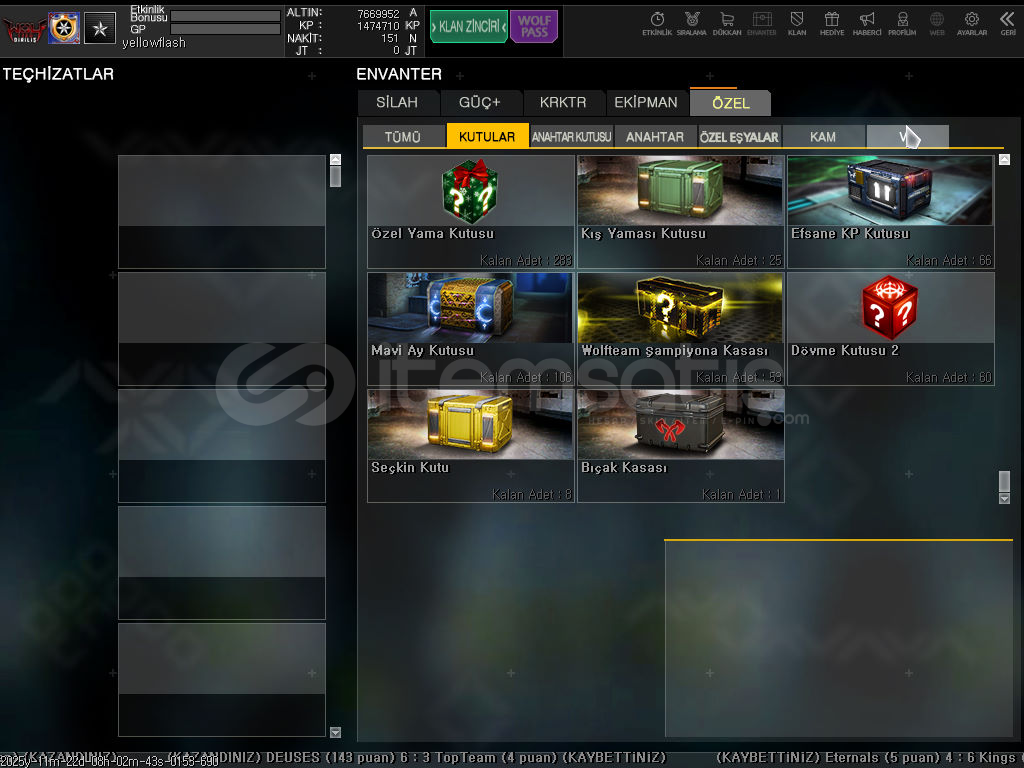Select the TÜMÜ filter tab
Screen dimensions: 1024x768
click(x=402, y=137)
